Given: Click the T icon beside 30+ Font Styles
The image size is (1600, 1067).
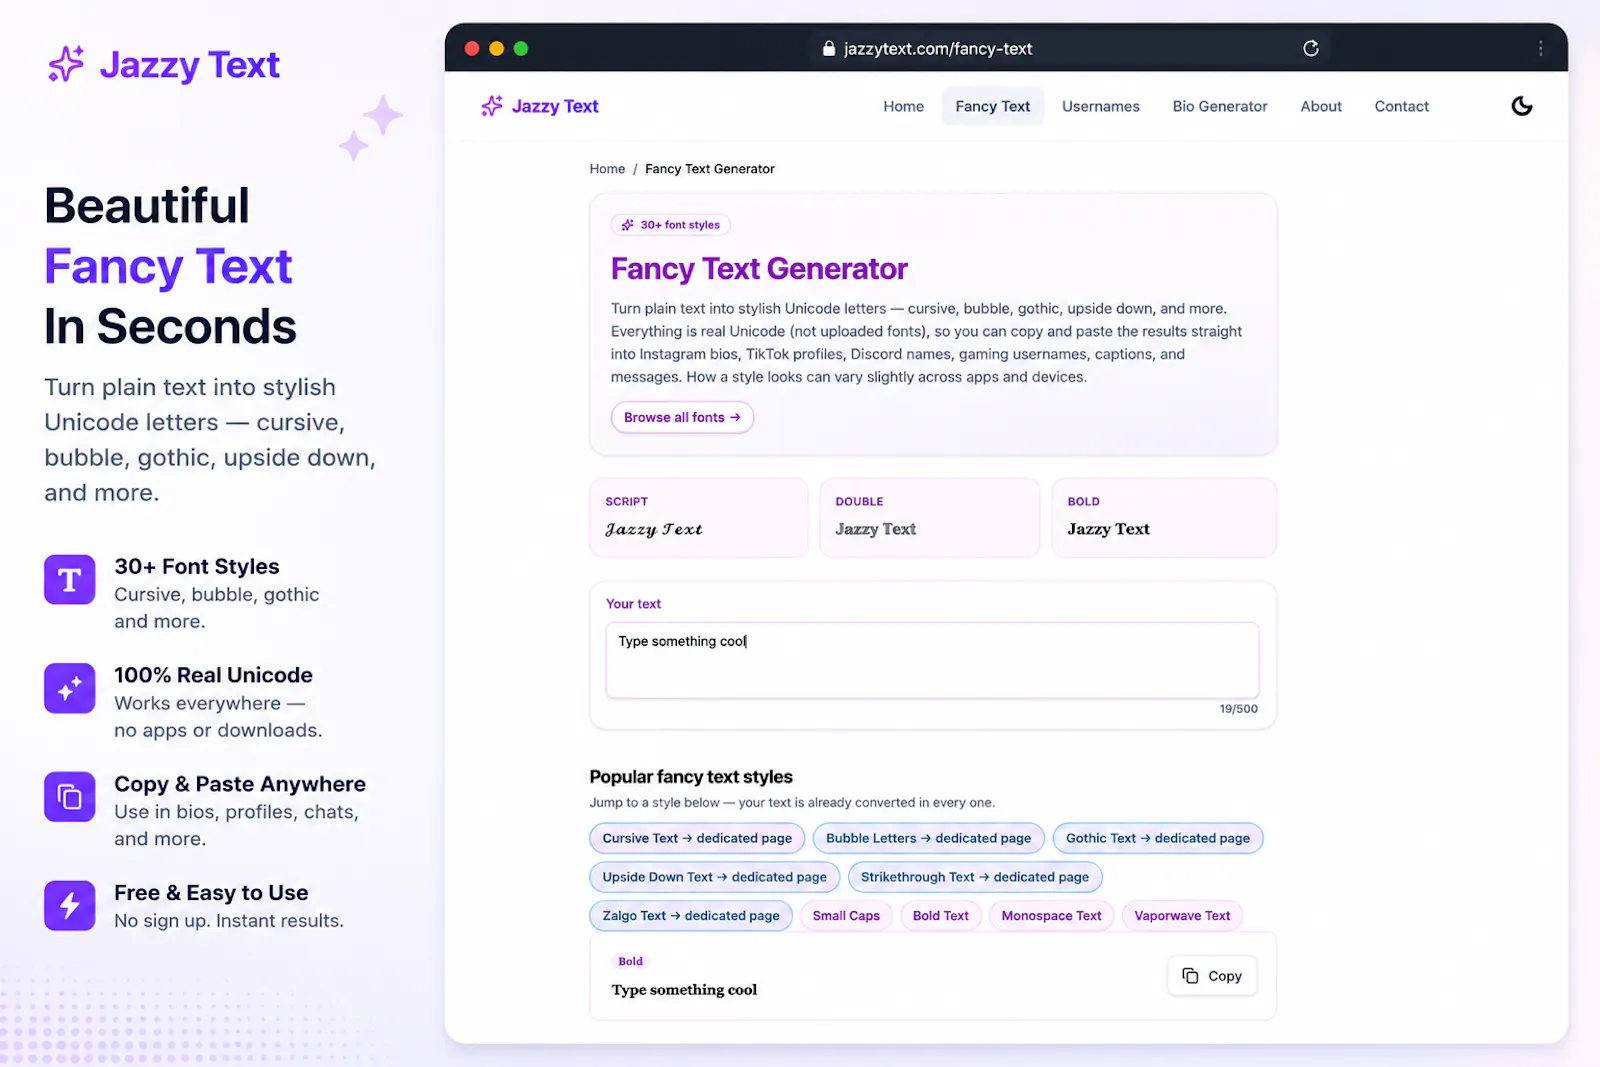Looking at the screenshot, I should pyautogui.click(x=70, y=580).
